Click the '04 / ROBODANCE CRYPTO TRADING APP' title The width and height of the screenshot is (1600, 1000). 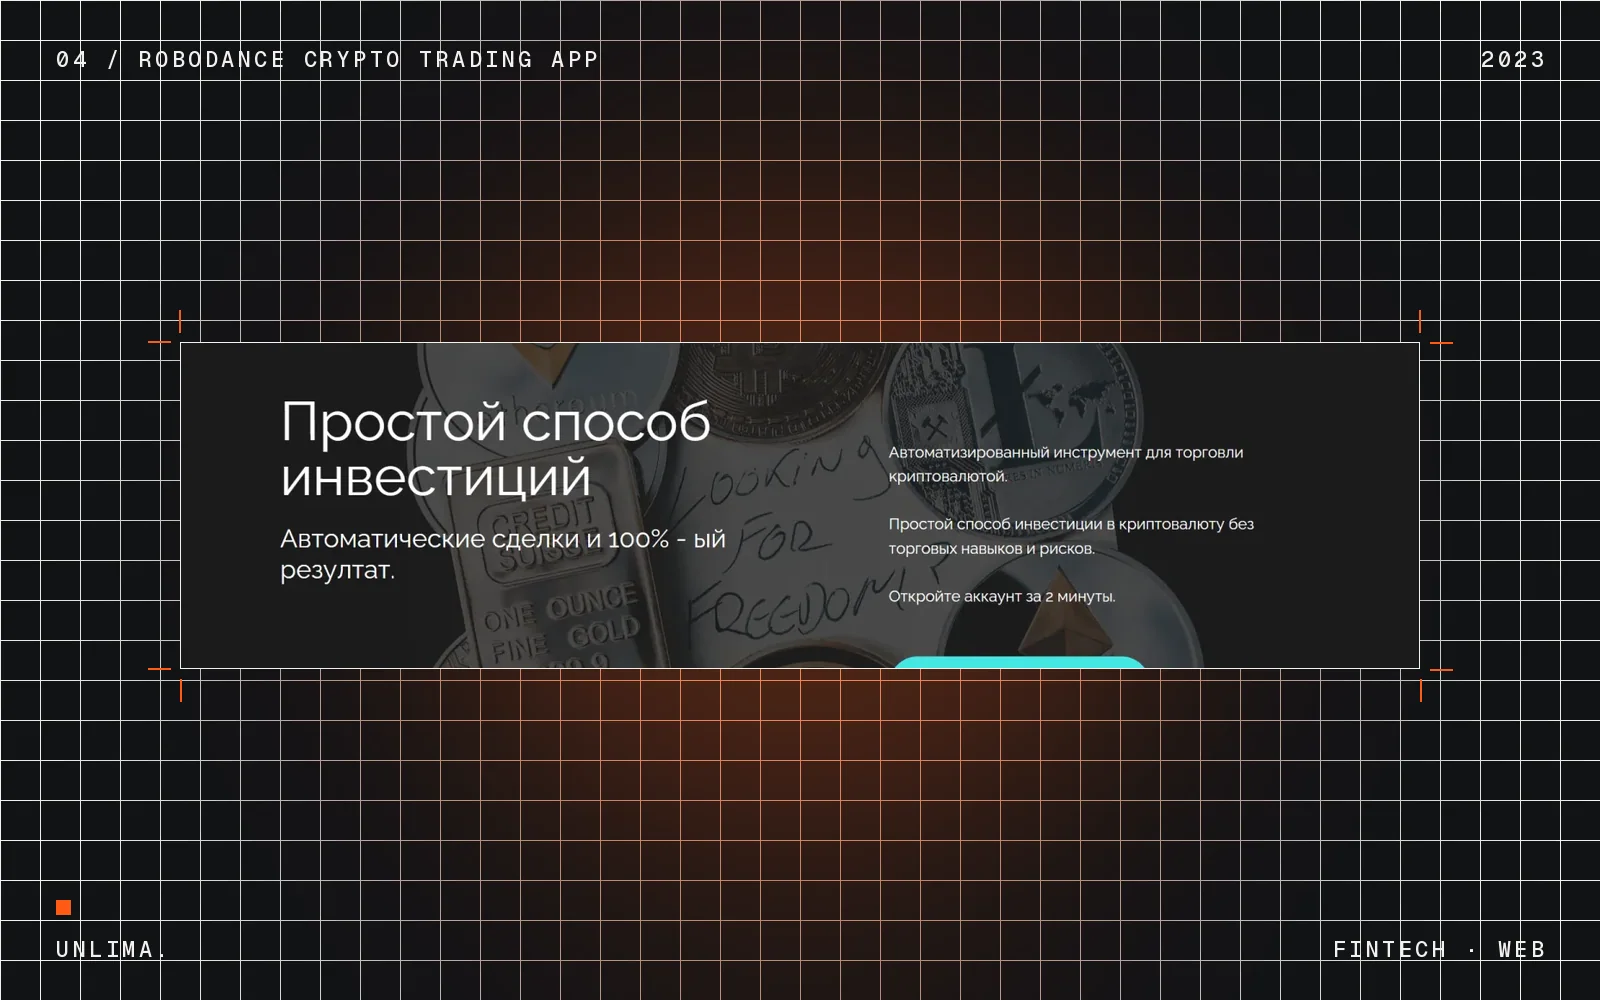click(327, 60)
